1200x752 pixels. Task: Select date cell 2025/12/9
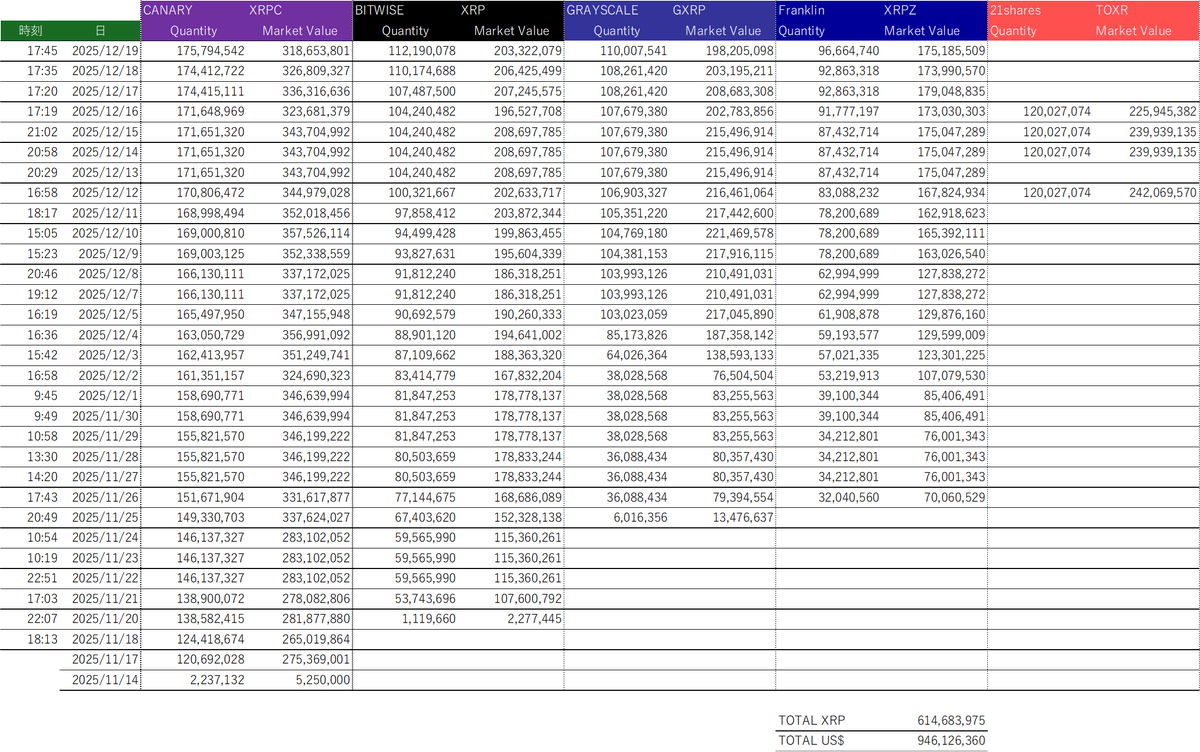[x=109, y=254]
